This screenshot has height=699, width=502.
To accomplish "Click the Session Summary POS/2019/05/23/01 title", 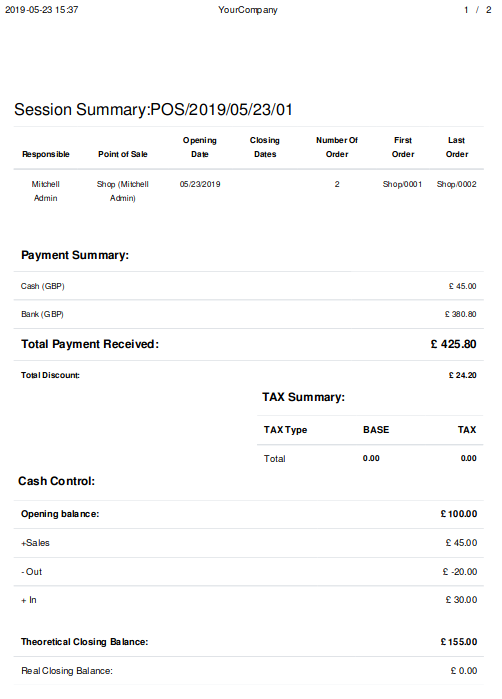I will [x=153, y=110].
